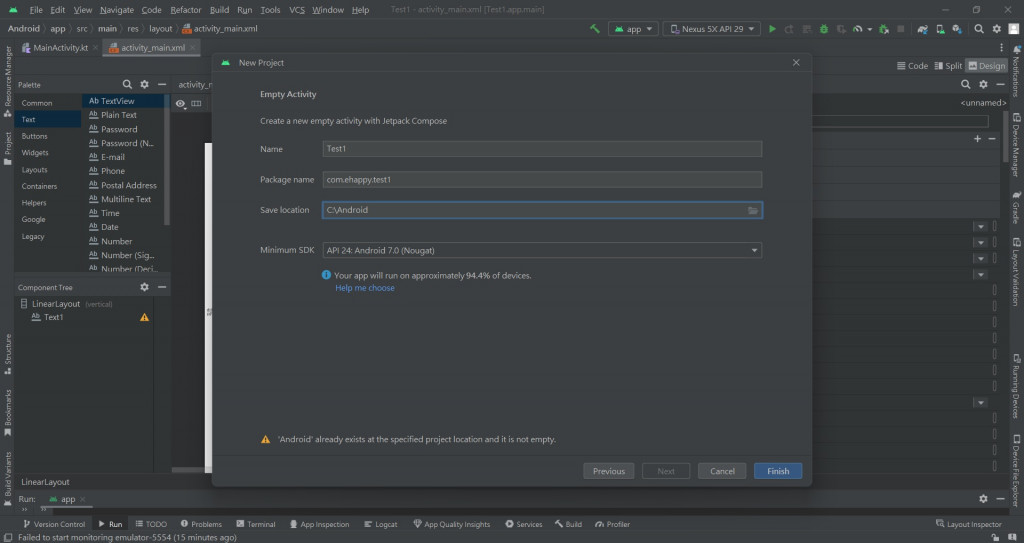This screenshot has width=1024, height=543.
Task: Open the Terminal tool window
Action: click(255, 524)
